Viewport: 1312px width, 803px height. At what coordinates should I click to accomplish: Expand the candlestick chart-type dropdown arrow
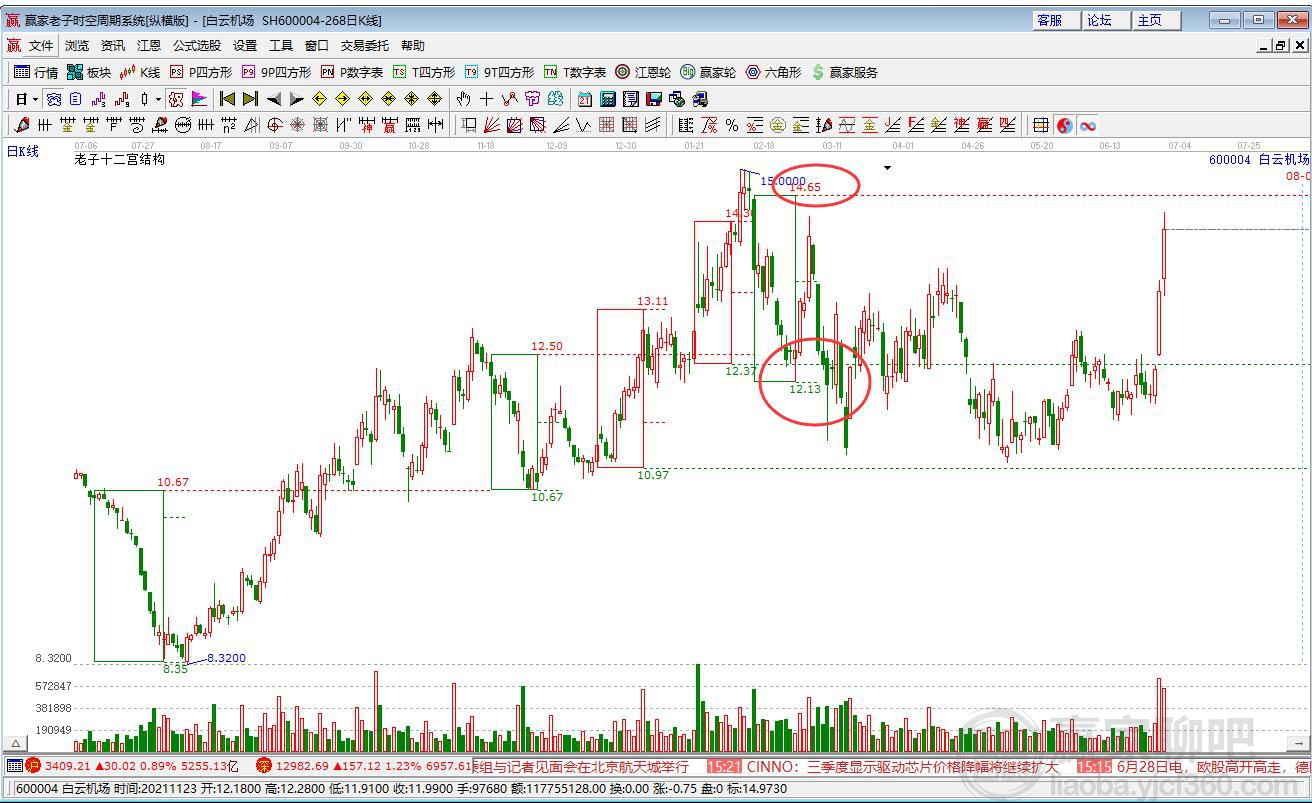coord(158,99)
